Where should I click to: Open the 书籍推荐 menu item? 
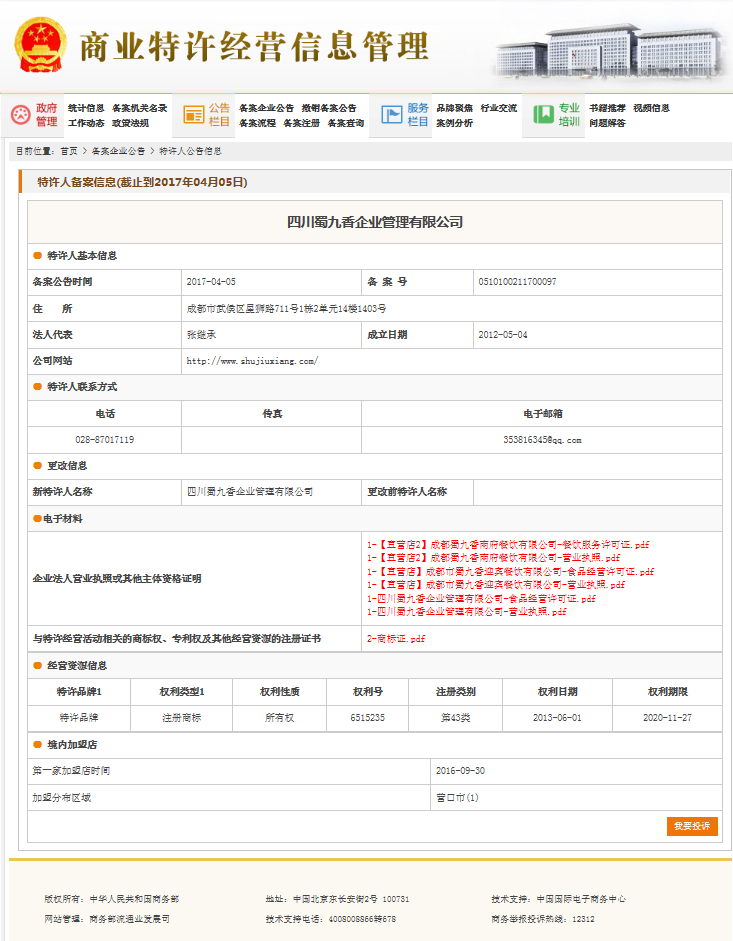click(607, 108)
